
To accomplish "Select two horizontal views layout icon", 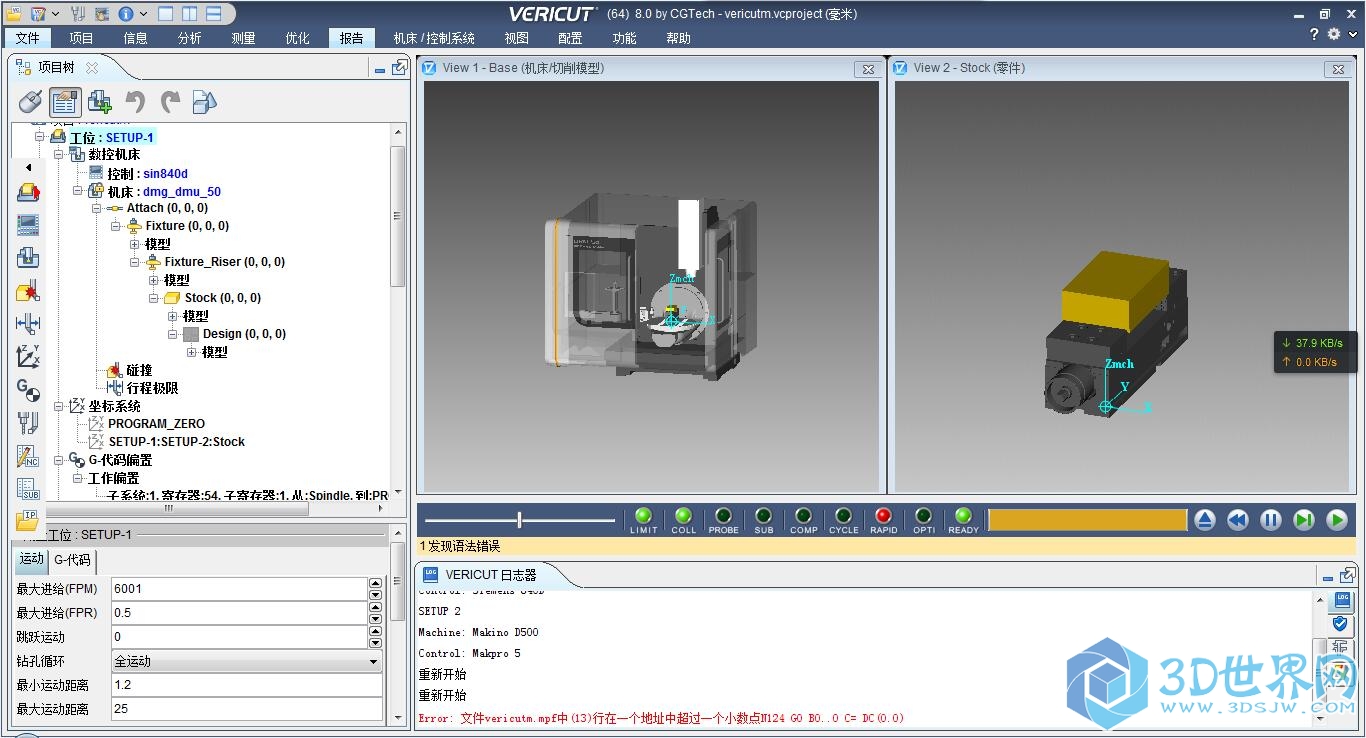I will click(x=214, y=14).
